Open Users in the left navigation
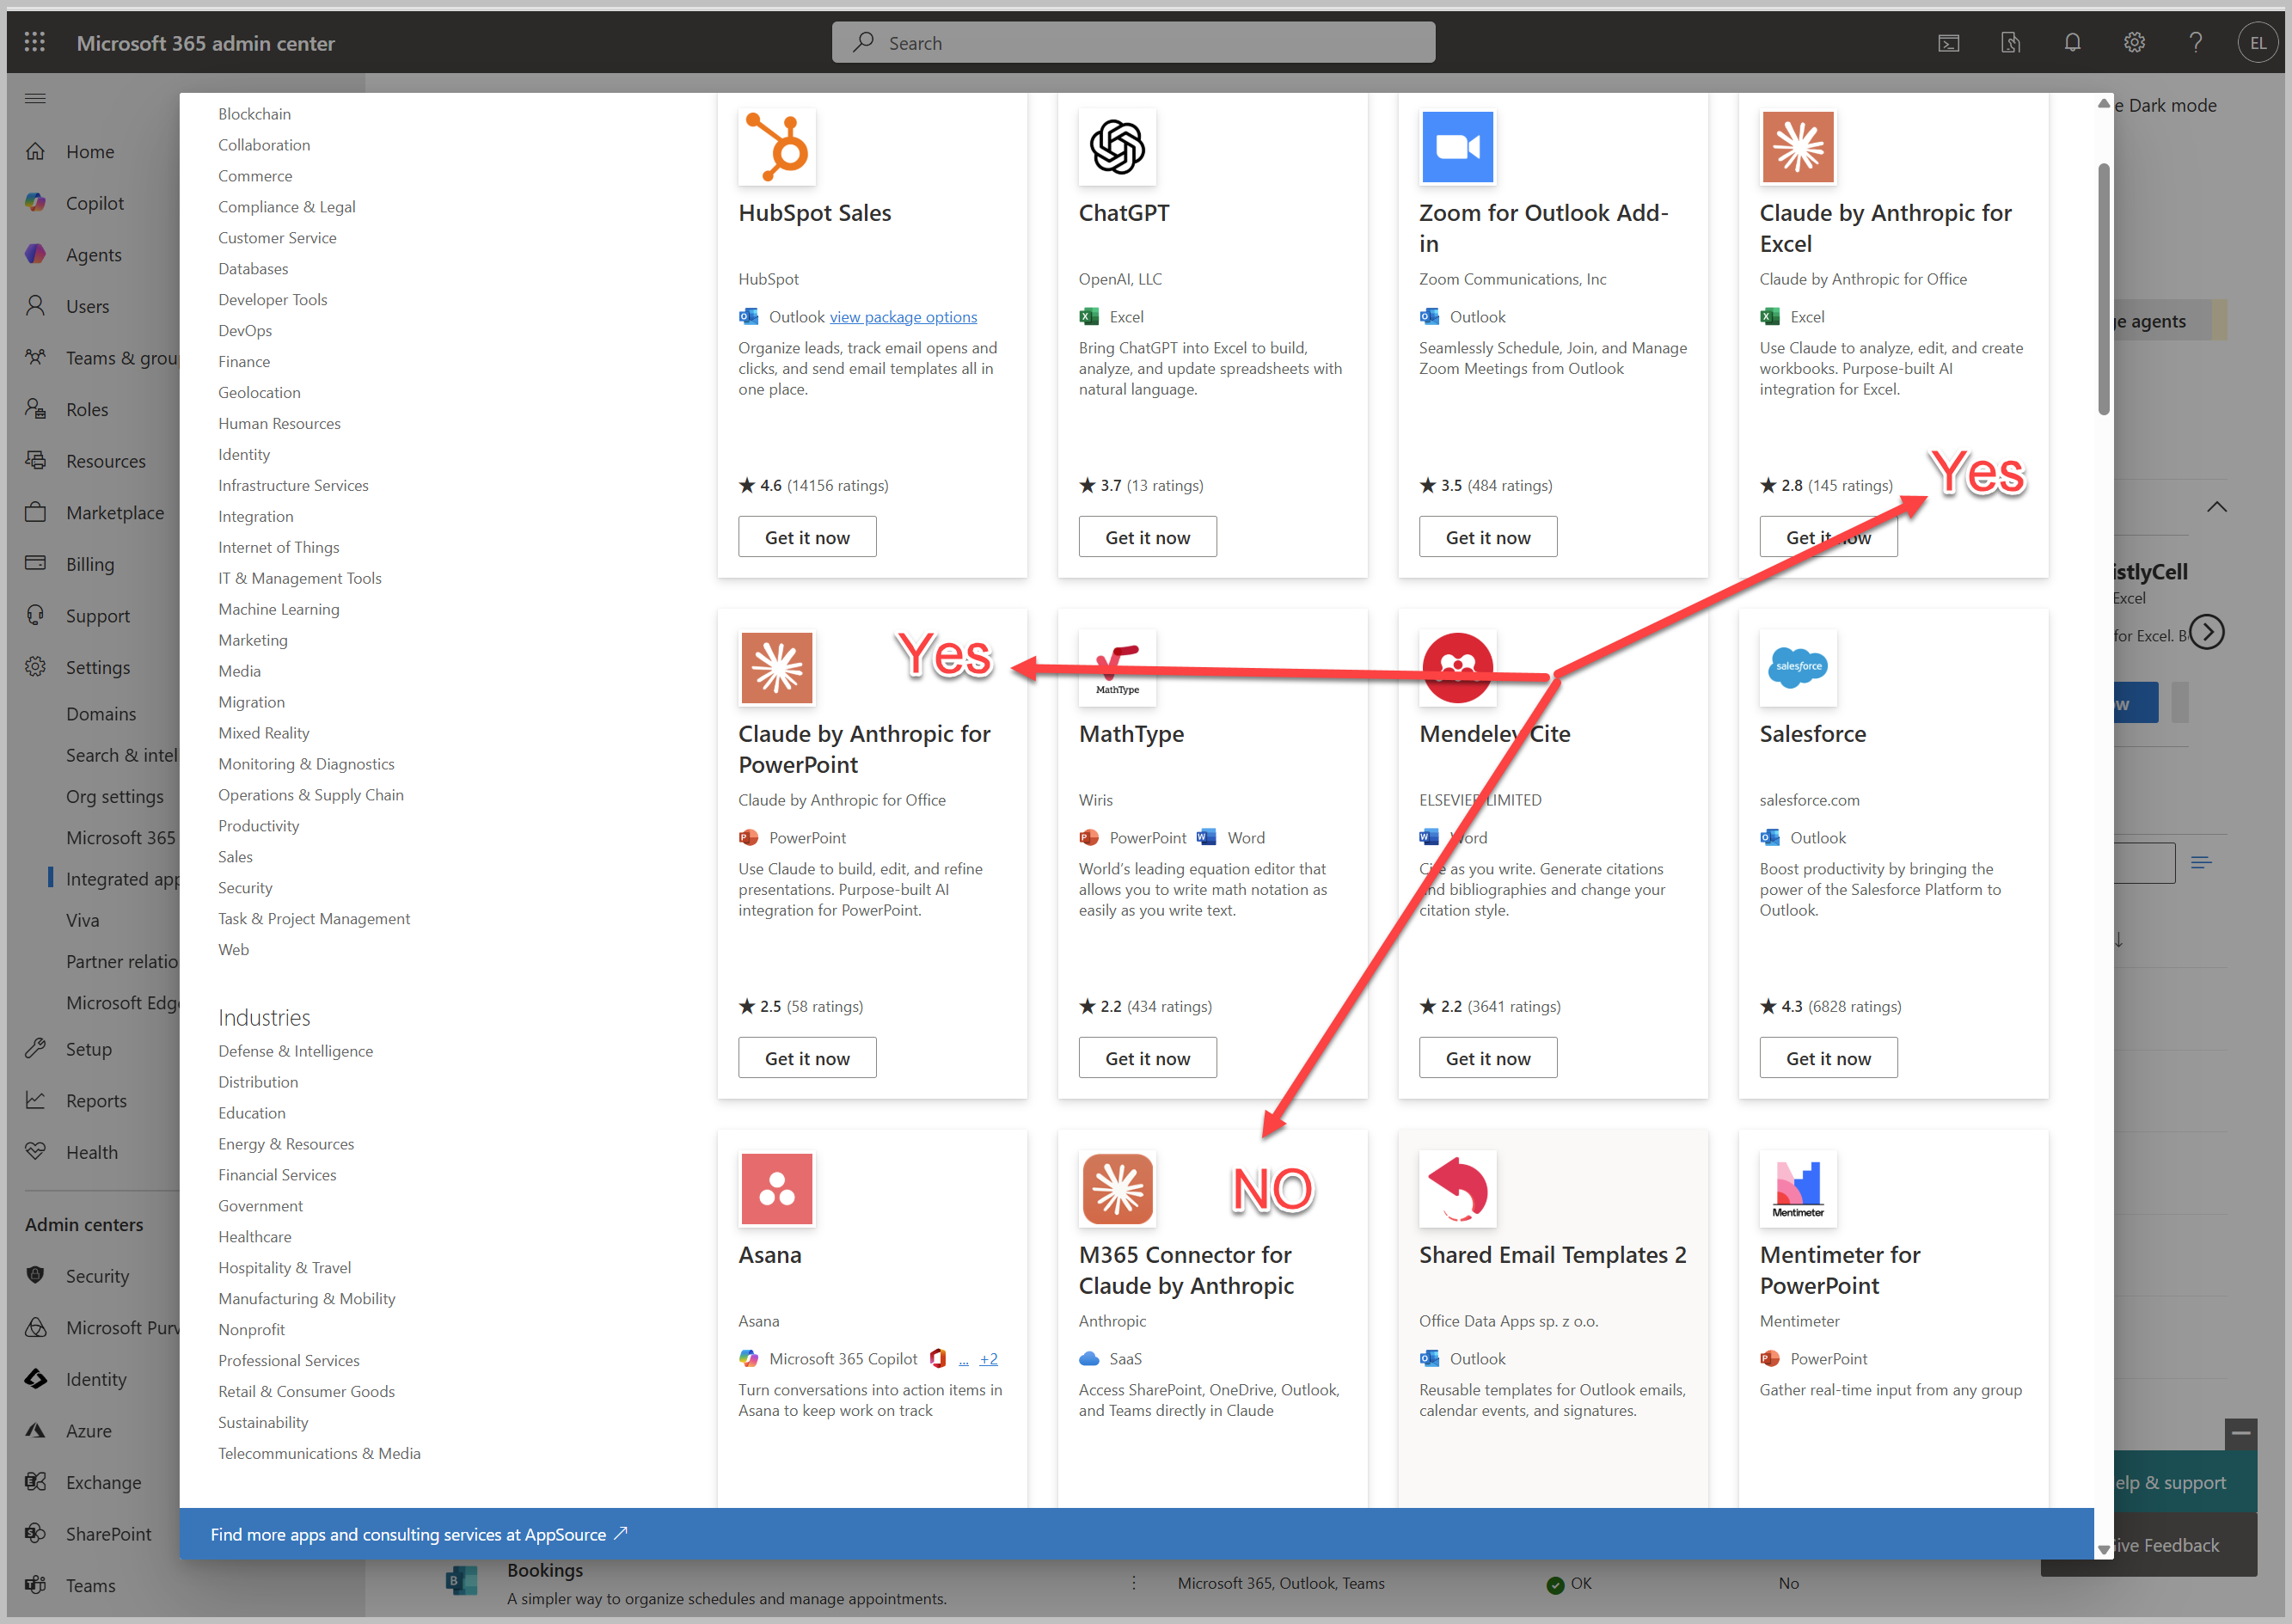 click(87, 306)
